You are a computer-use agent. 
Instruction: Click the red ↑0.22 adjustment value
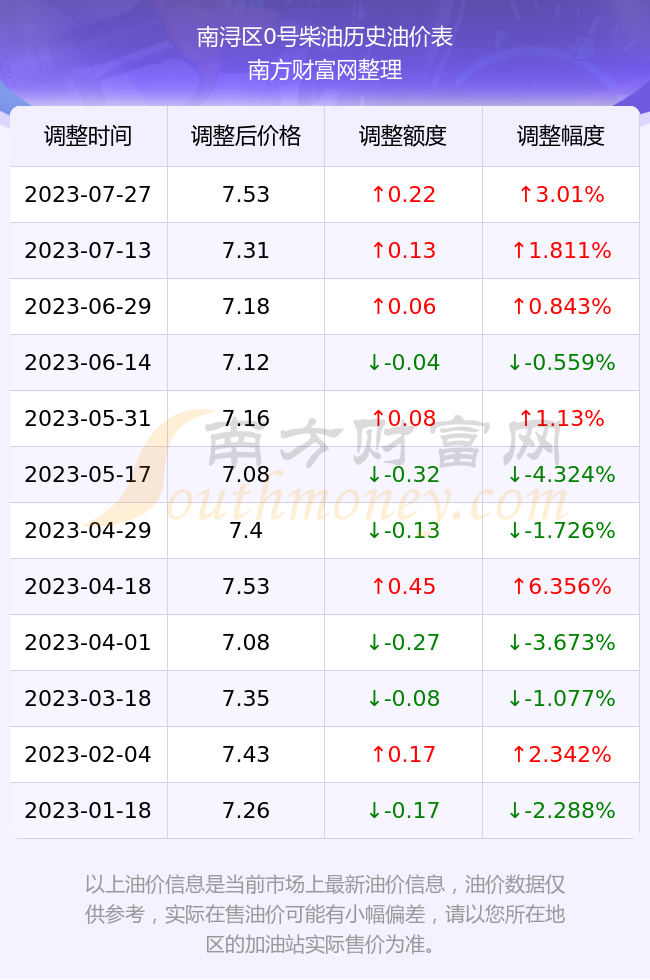coord(403,194)
